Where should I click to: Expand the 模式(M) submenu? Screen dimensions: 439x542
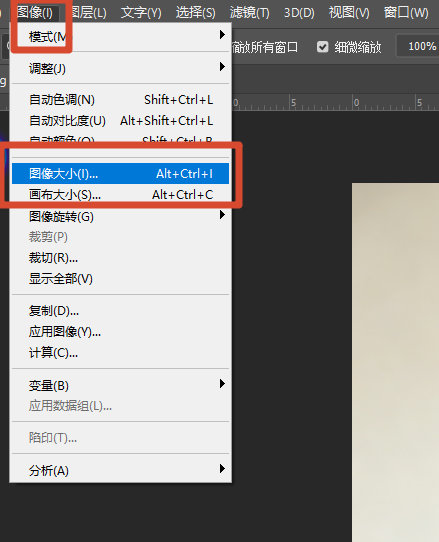[120, 36]
